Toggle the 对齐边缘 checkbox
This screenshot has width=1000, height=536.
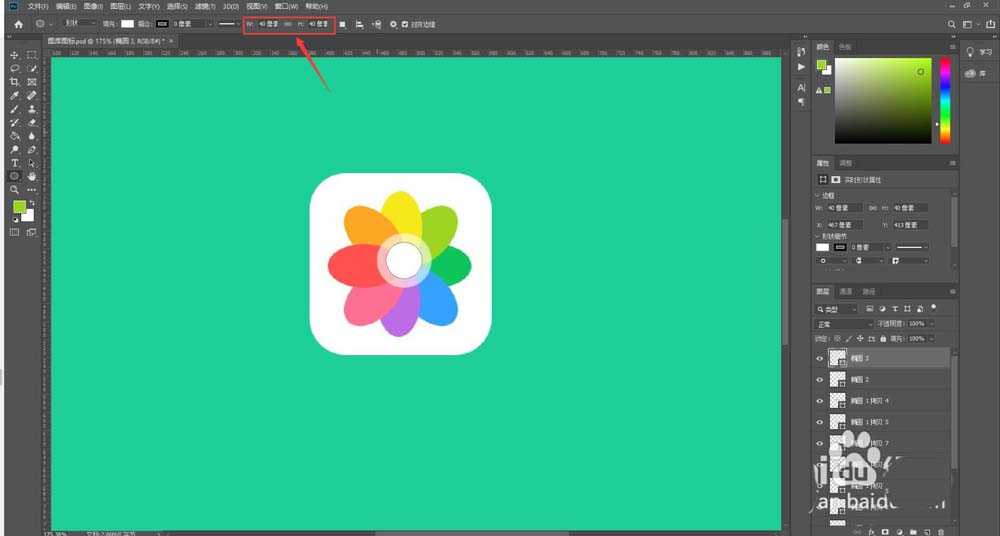404,23
